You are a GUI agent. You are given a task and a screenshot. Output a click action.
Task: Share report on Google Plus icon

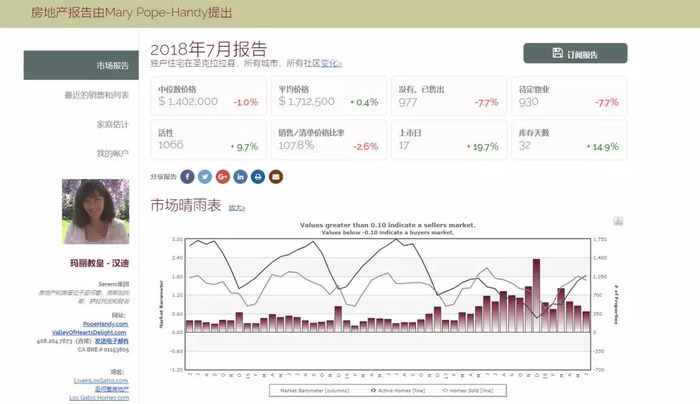pyautogui.click(x=223, y=177)
